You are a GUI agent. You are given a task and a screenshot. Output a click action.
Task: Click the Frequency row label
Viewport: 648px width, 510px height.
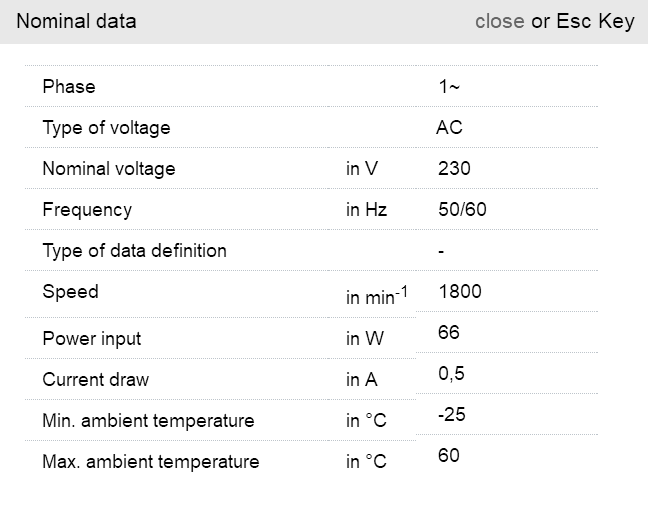[x=87, y=210]
